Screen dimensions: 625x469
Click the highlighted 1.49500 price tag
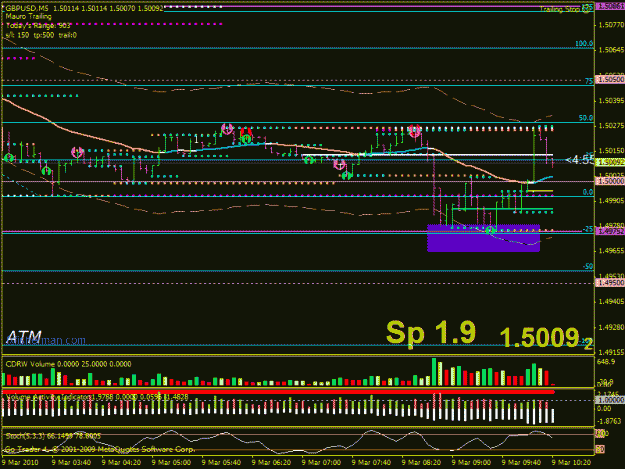point(610,283)
